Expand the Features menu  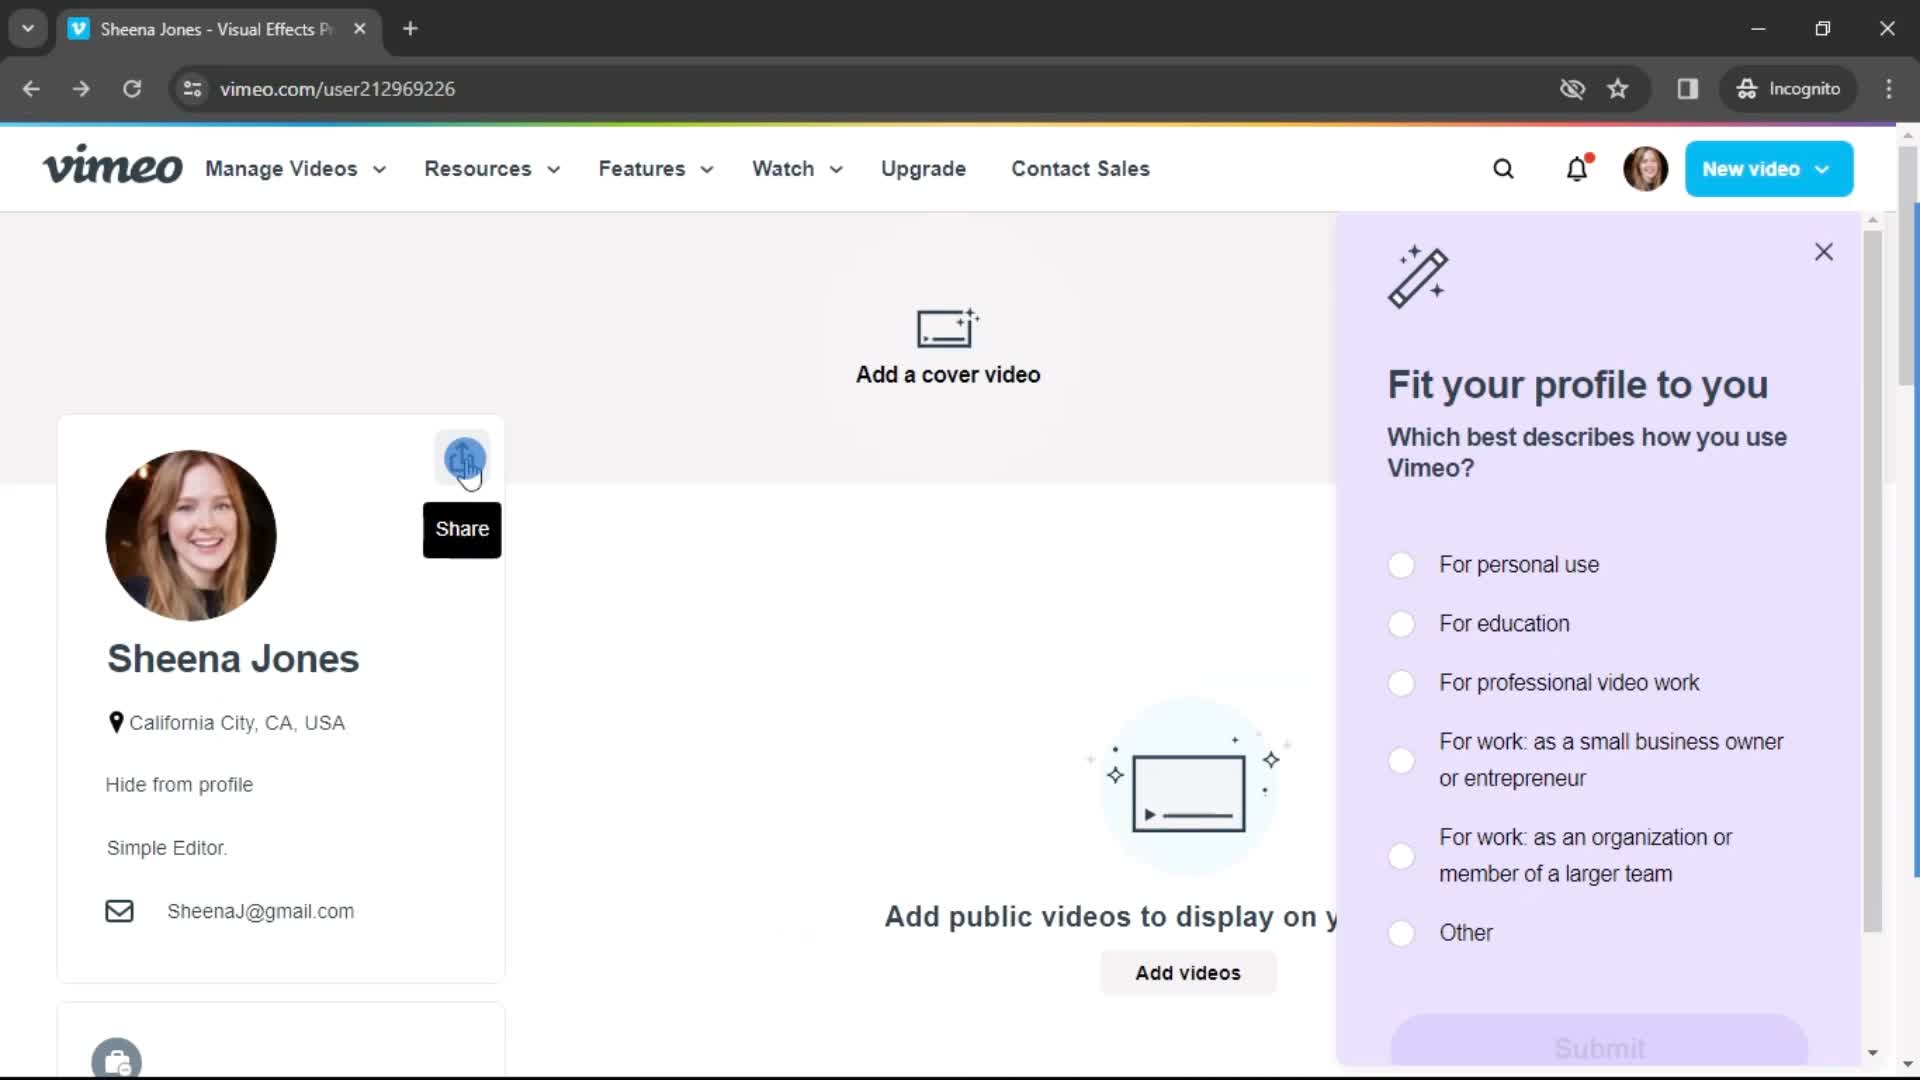point(656,169)
